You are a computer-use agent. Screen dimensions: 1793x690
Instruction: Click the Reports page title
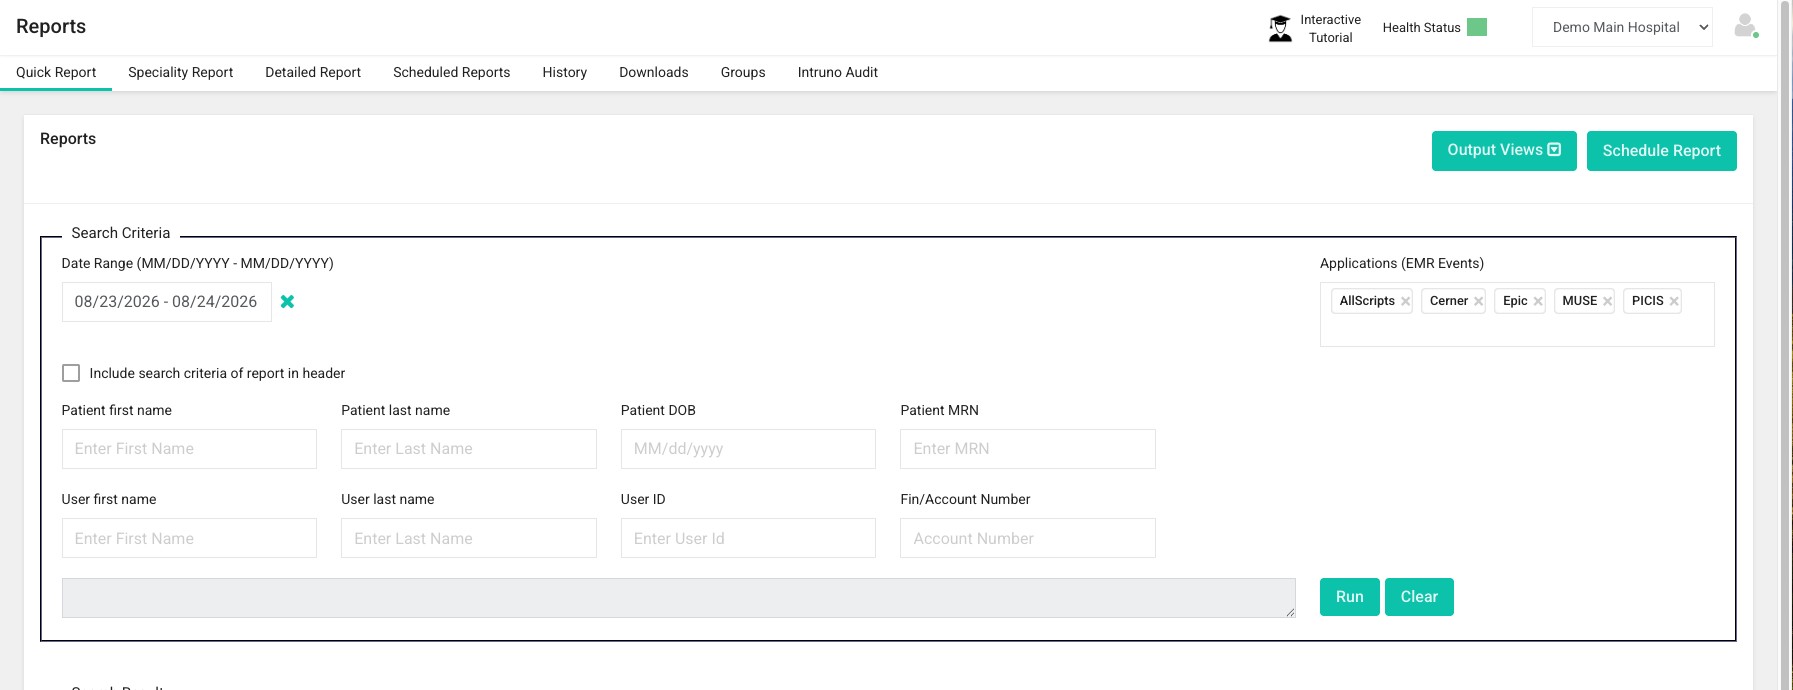[51, 27]
